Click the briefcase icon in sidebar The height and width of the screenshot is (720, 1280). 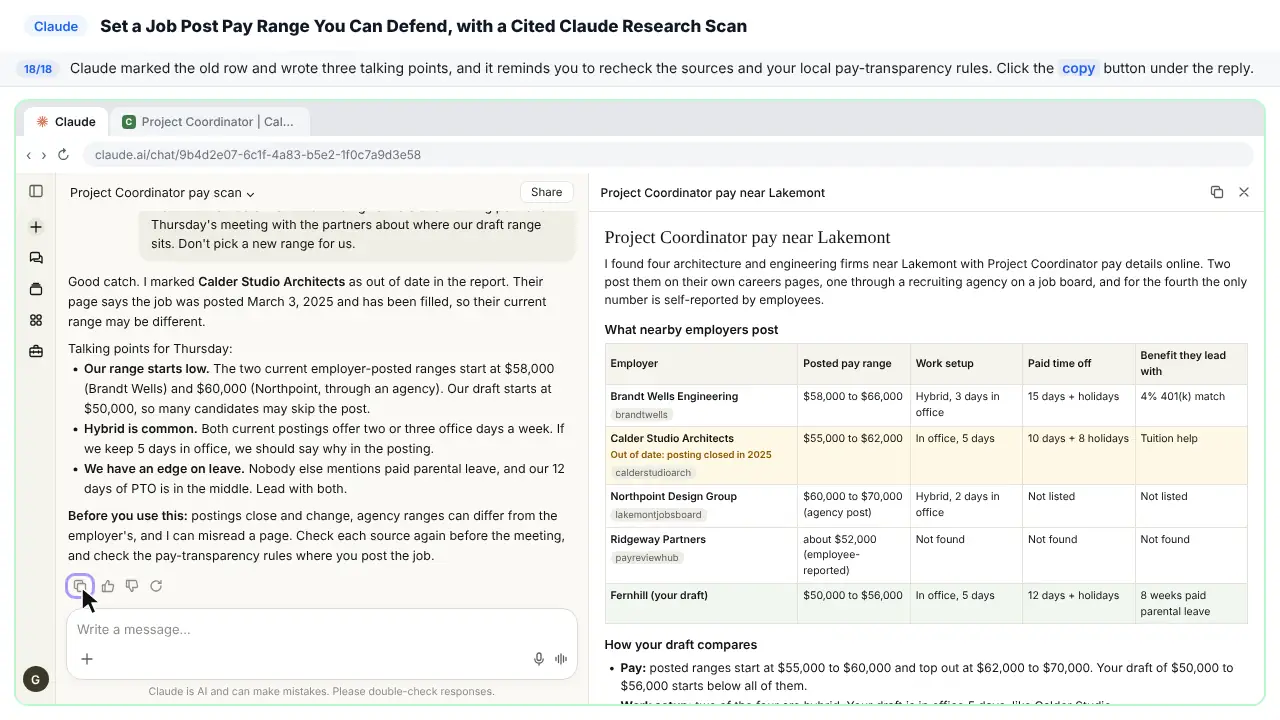36,351
